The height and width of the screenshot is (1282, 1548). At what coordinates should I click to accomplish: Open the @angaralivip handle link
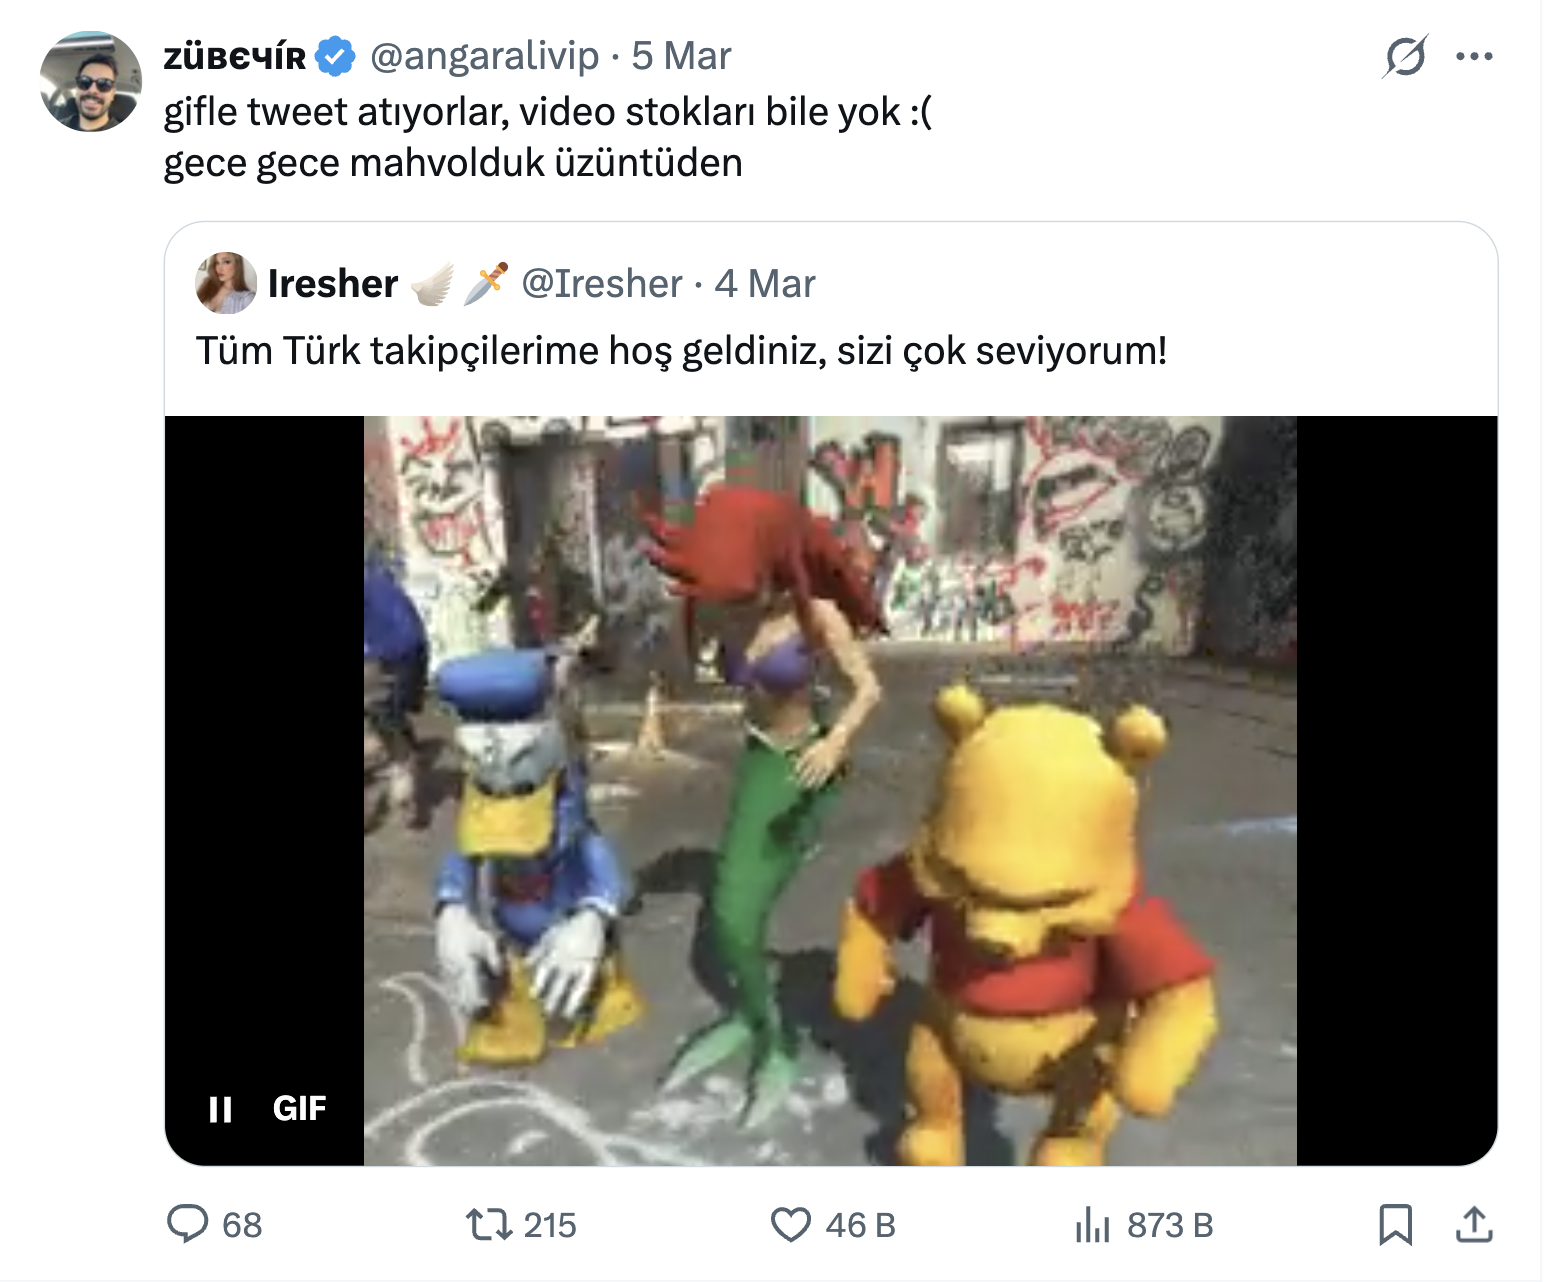click(484, 56)
